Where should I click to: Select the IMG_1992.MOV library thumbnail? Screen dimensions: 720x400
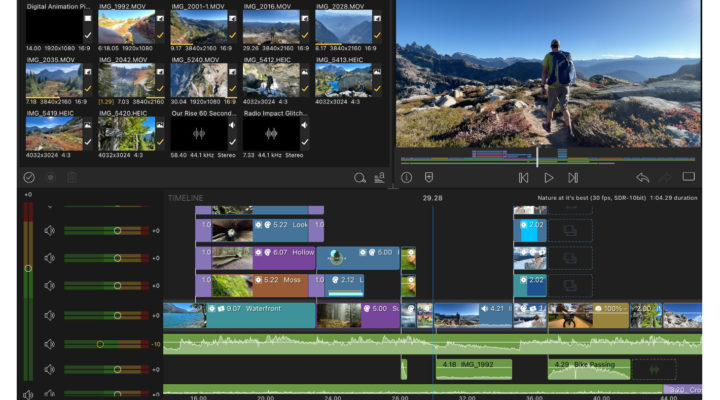point(126,27)
